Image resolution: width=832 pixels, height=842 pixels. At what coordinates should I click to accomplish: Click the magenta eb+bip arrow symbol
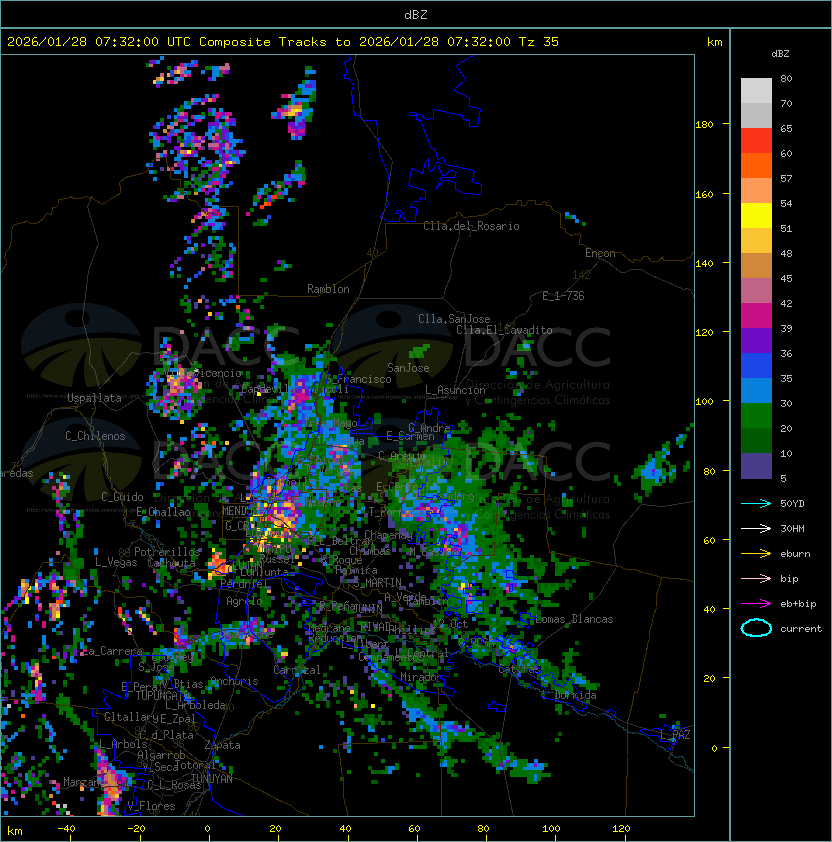click(x=756, y=604)
